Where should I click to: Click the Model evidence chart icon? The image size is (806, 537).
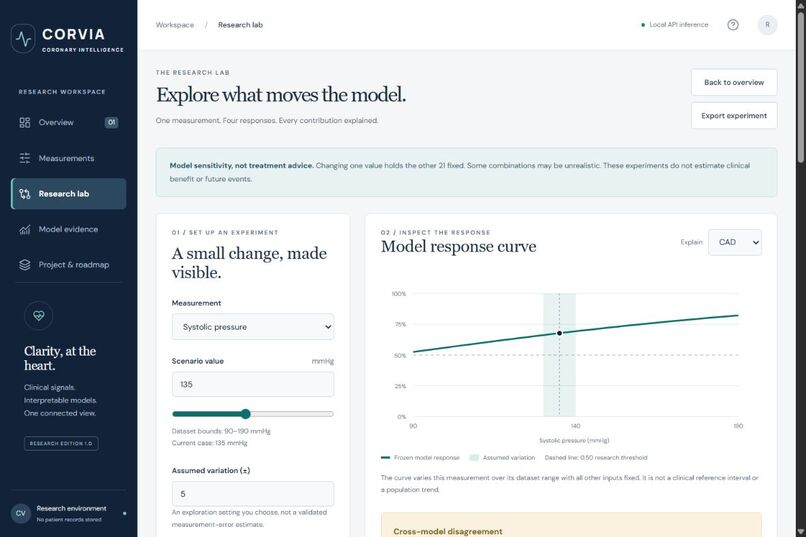pyautogui.click(x=25, y=229)
